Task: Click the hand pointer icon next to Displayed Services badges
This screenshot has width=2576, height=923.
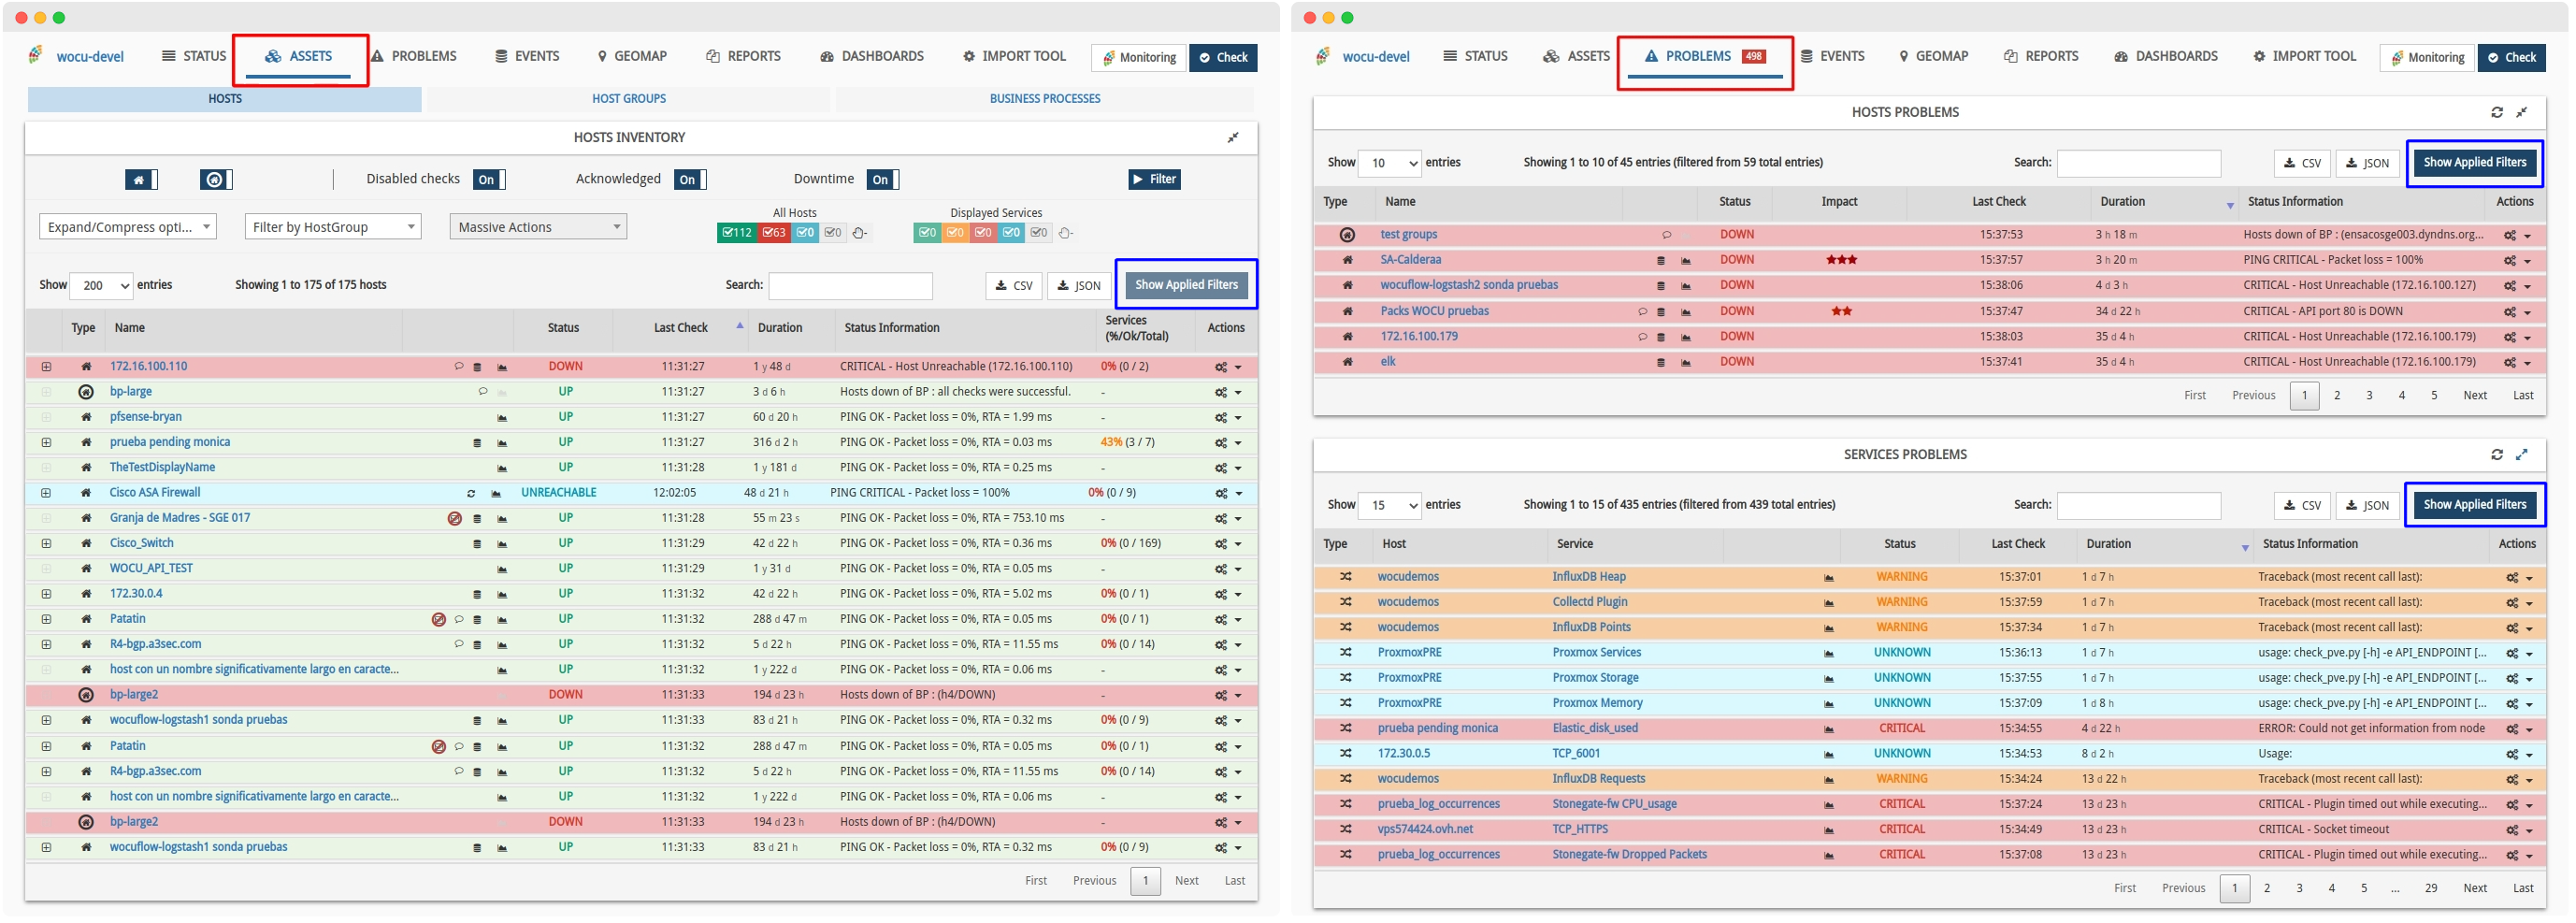Action: [x=1066, y=234]
